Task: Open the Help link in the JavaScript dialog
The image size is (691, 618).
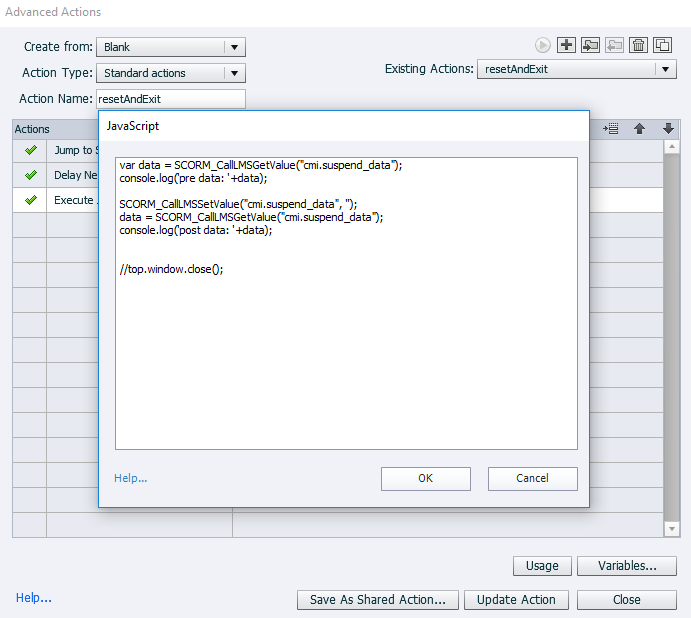Action: pos(130,478)
